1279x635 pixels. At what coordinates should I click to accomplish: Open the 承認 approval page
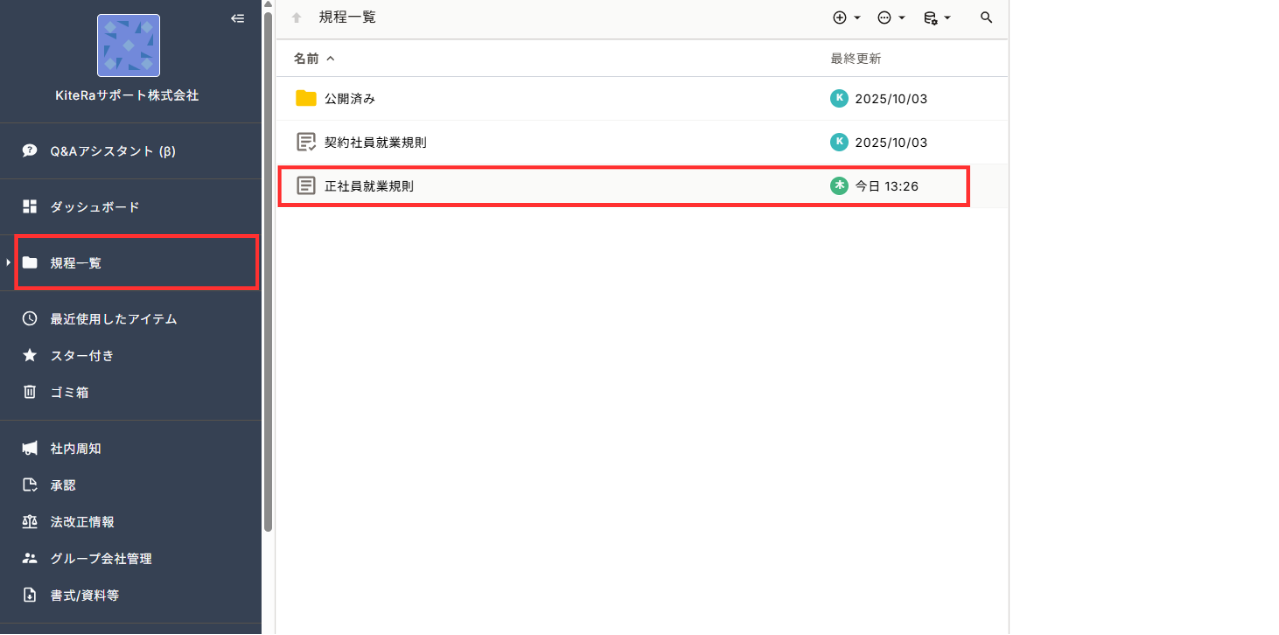[62, 485]
